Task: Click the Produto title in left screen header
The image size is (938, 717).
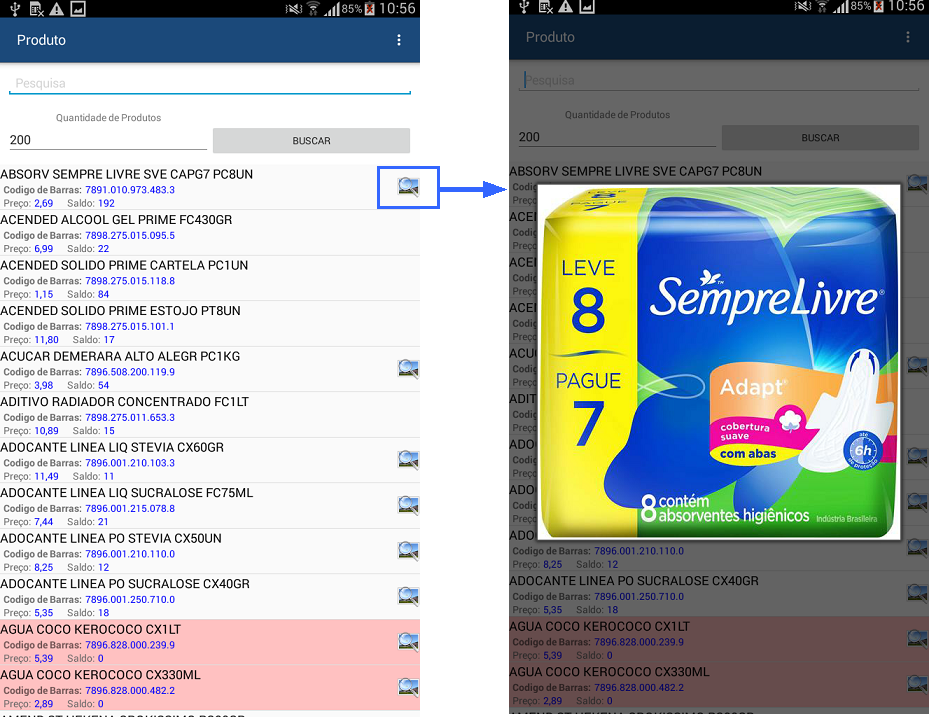Action: [41, 40]
